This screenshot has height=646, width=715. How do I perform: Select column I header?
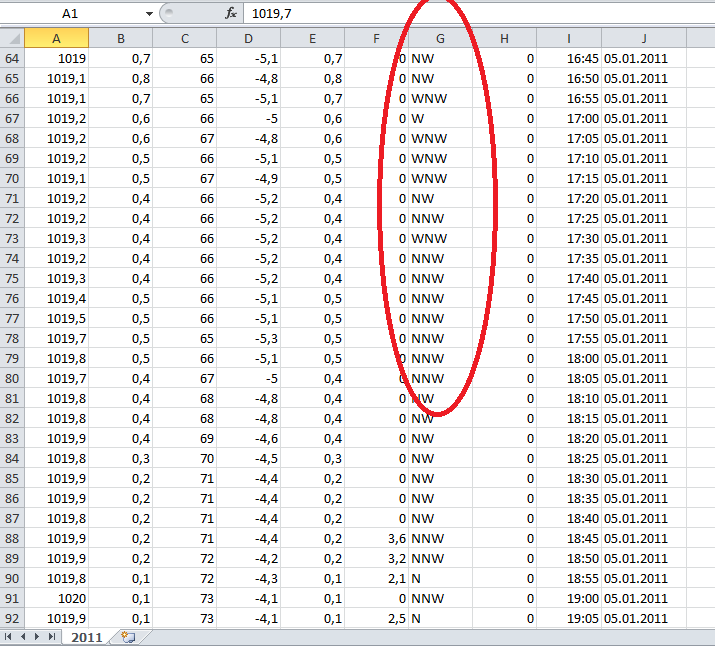tap(569, 38)
